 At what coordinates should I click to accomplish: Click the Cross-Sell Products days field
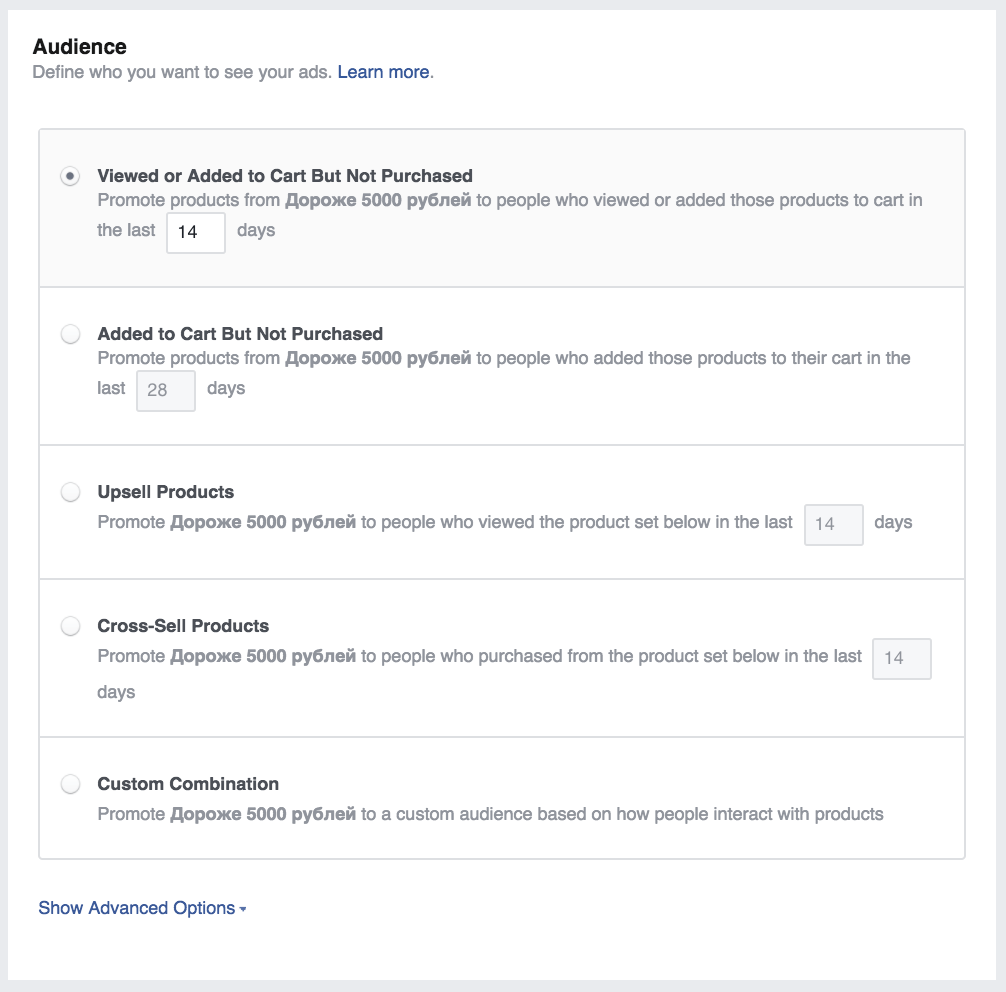coord(901,658)
